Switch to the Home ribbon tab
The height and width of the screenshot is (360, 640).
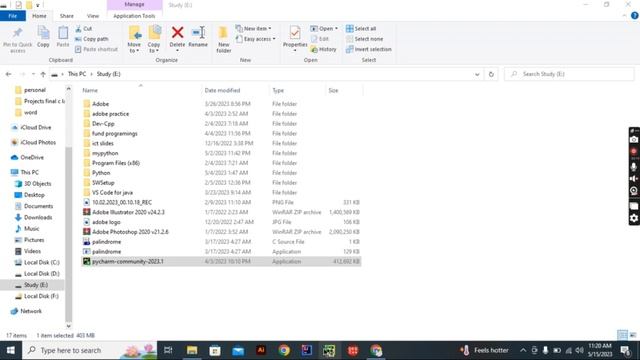(39, 16)
